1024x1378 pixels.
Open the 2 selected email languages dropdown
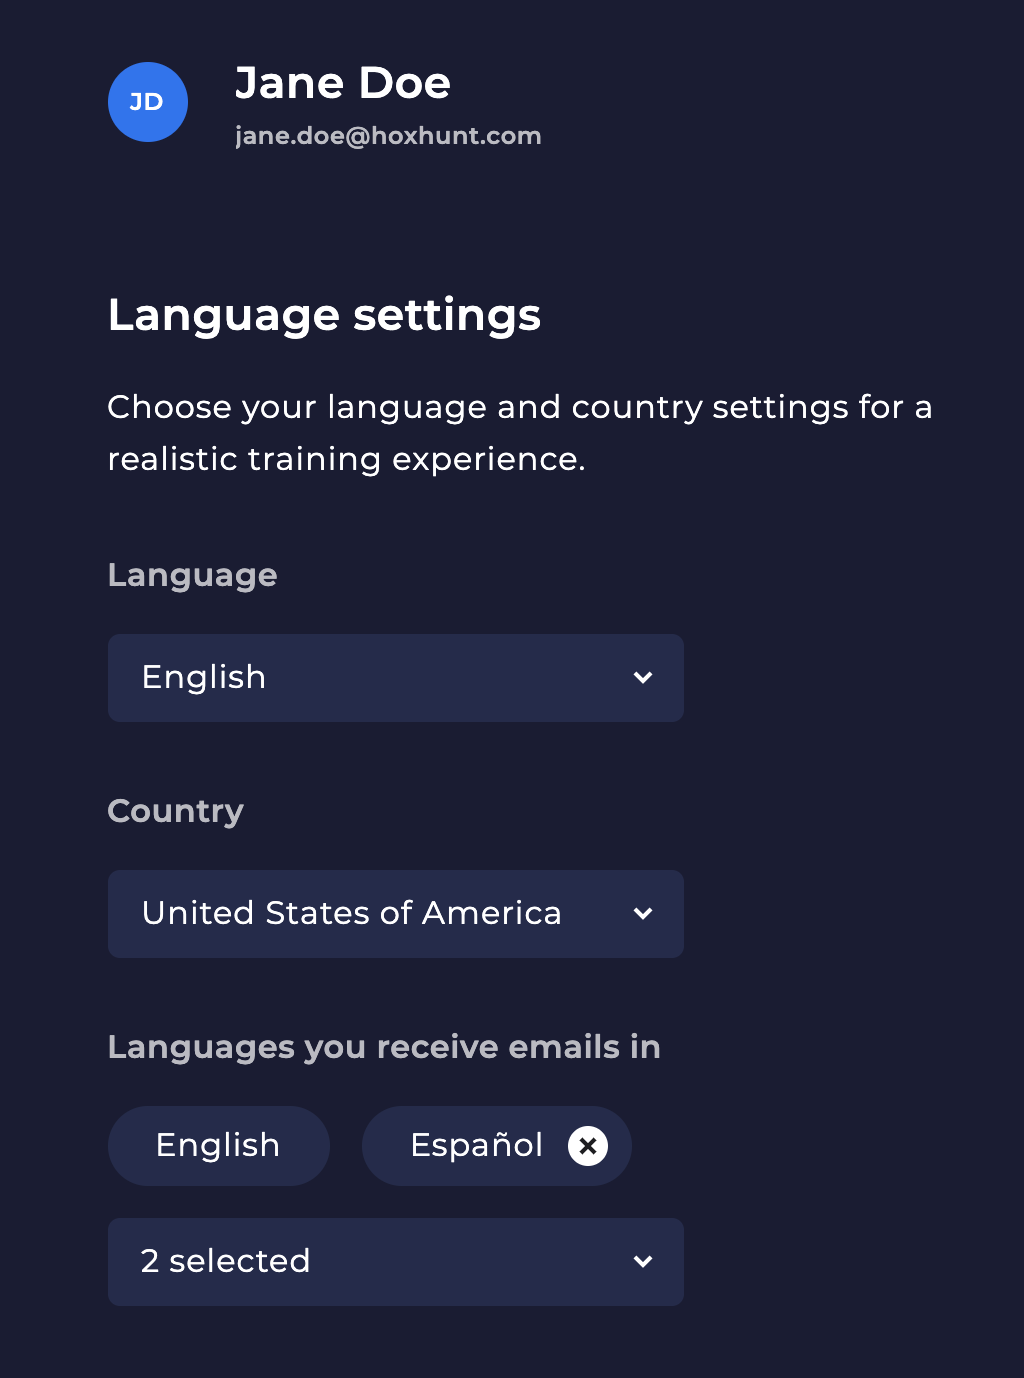[396, 1262]
